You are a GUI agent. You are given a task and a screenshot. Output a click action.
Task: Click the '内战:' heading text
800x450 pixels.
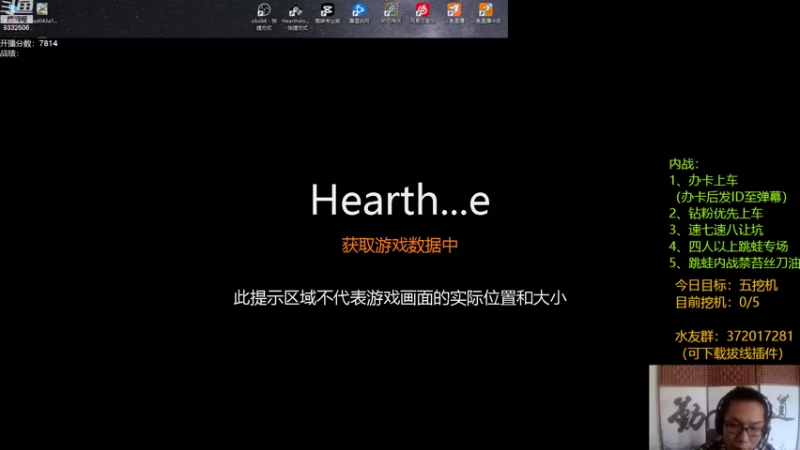684,164
